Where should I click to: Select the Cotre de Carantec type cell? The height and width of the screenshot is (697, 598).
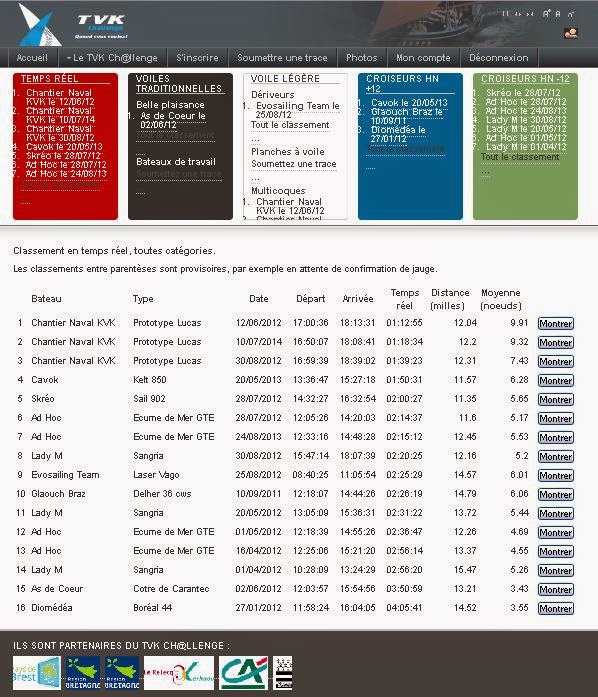point(171,589)
